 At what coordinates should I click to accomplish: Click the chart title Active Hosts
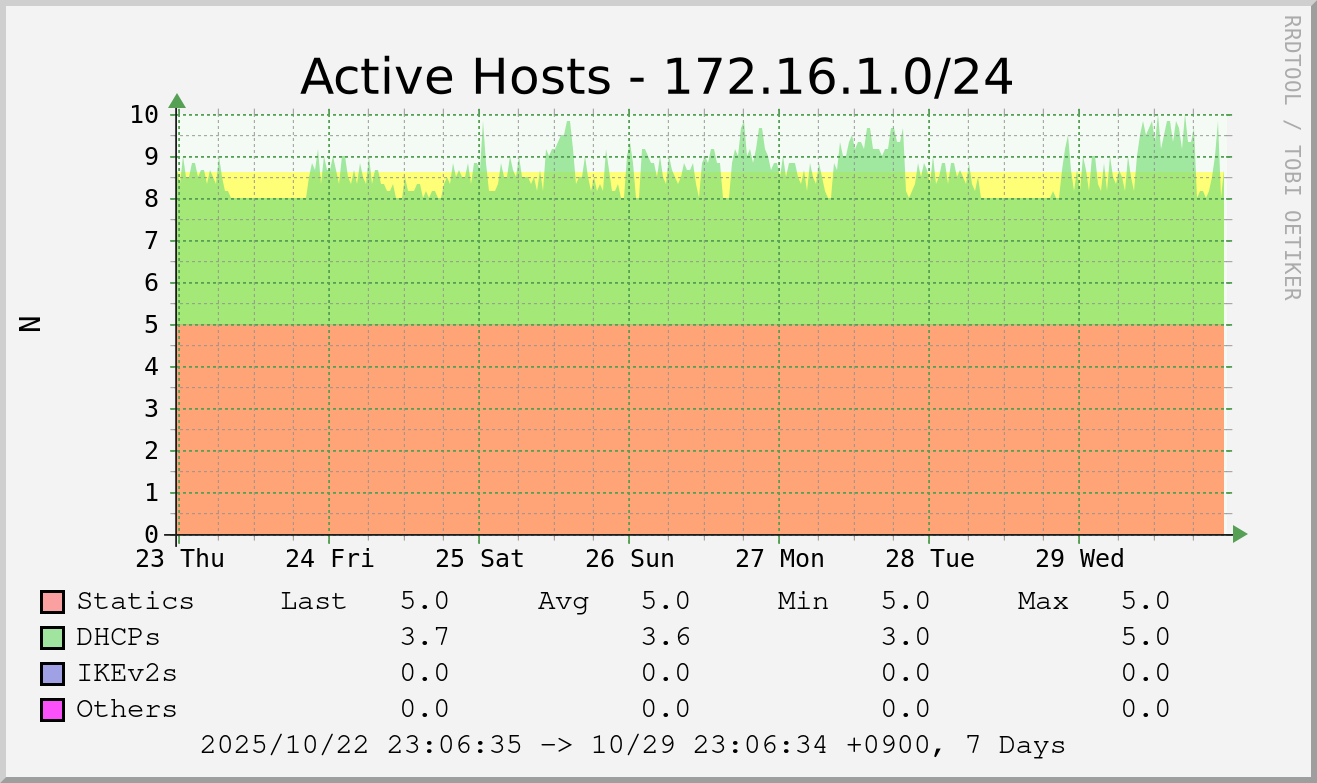tap(656, 77)
